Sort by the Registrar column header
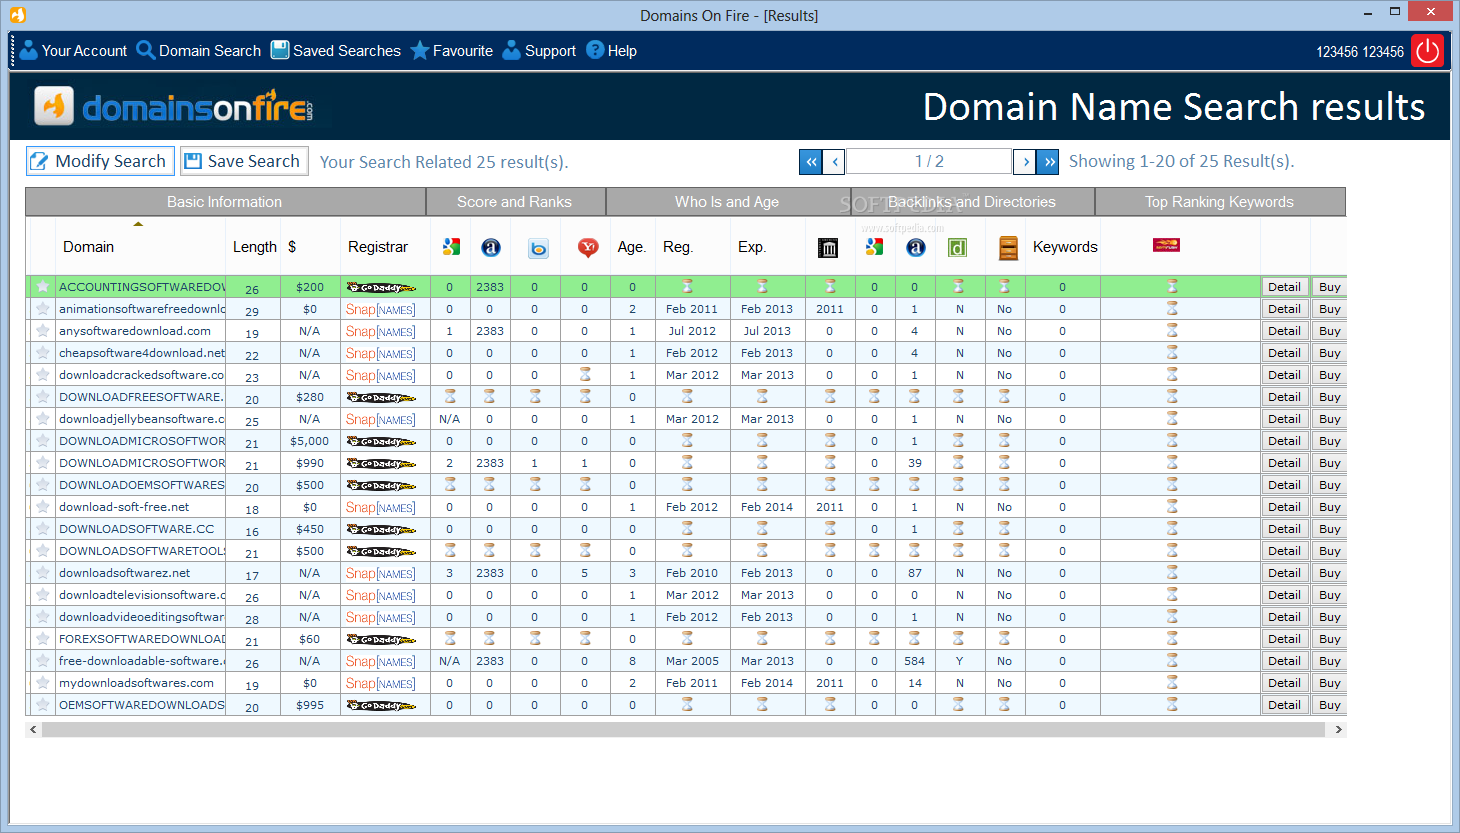The image size is (1460, 833). [x=378, y=247]
